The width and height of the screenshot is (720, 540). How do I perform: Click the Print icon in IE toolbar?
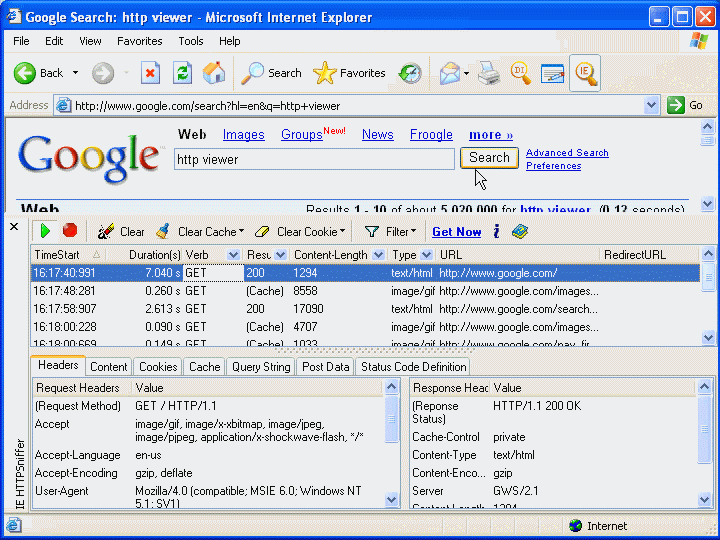click(488, 73)
